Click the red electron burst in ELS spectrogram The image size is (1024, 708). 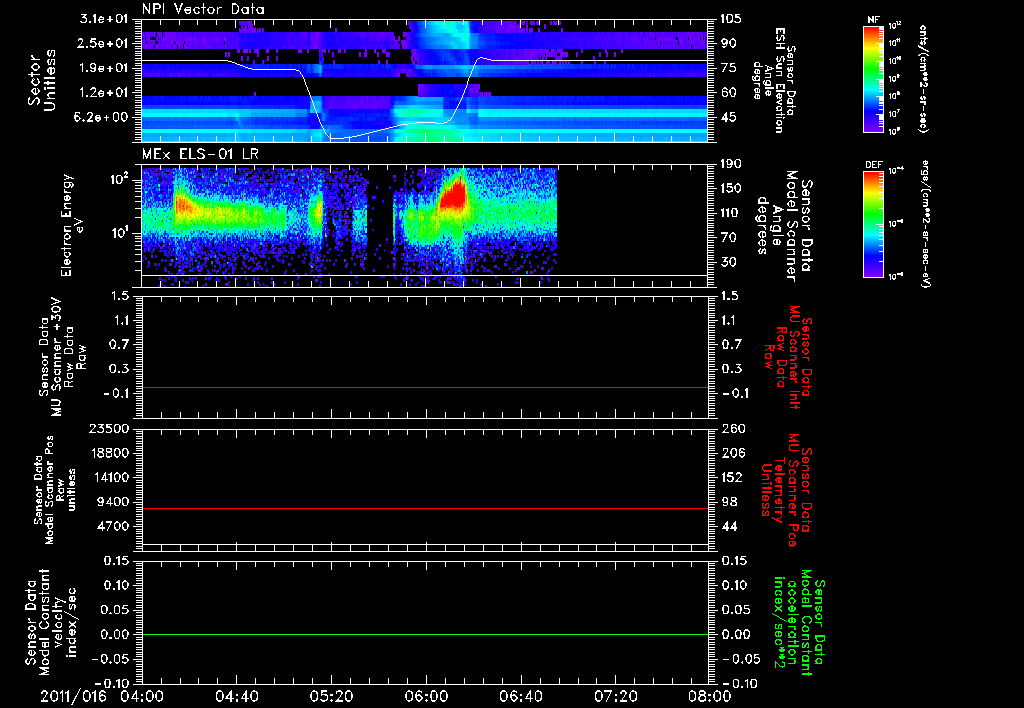[x=453, y=194]
